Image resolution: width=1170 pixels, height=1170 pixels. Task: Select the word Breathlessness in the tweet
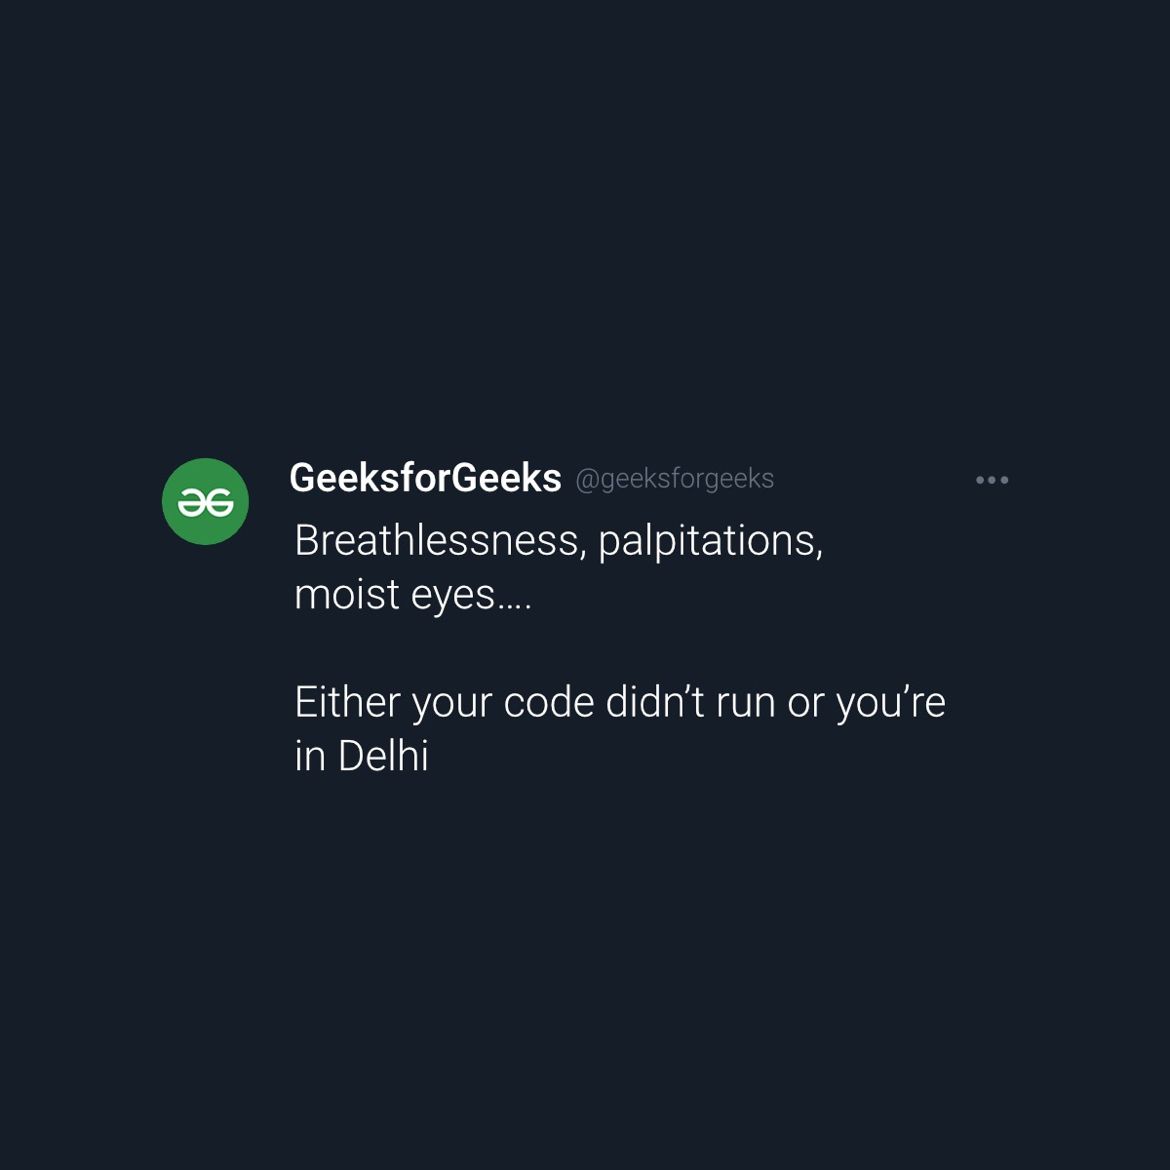point(437,539)
